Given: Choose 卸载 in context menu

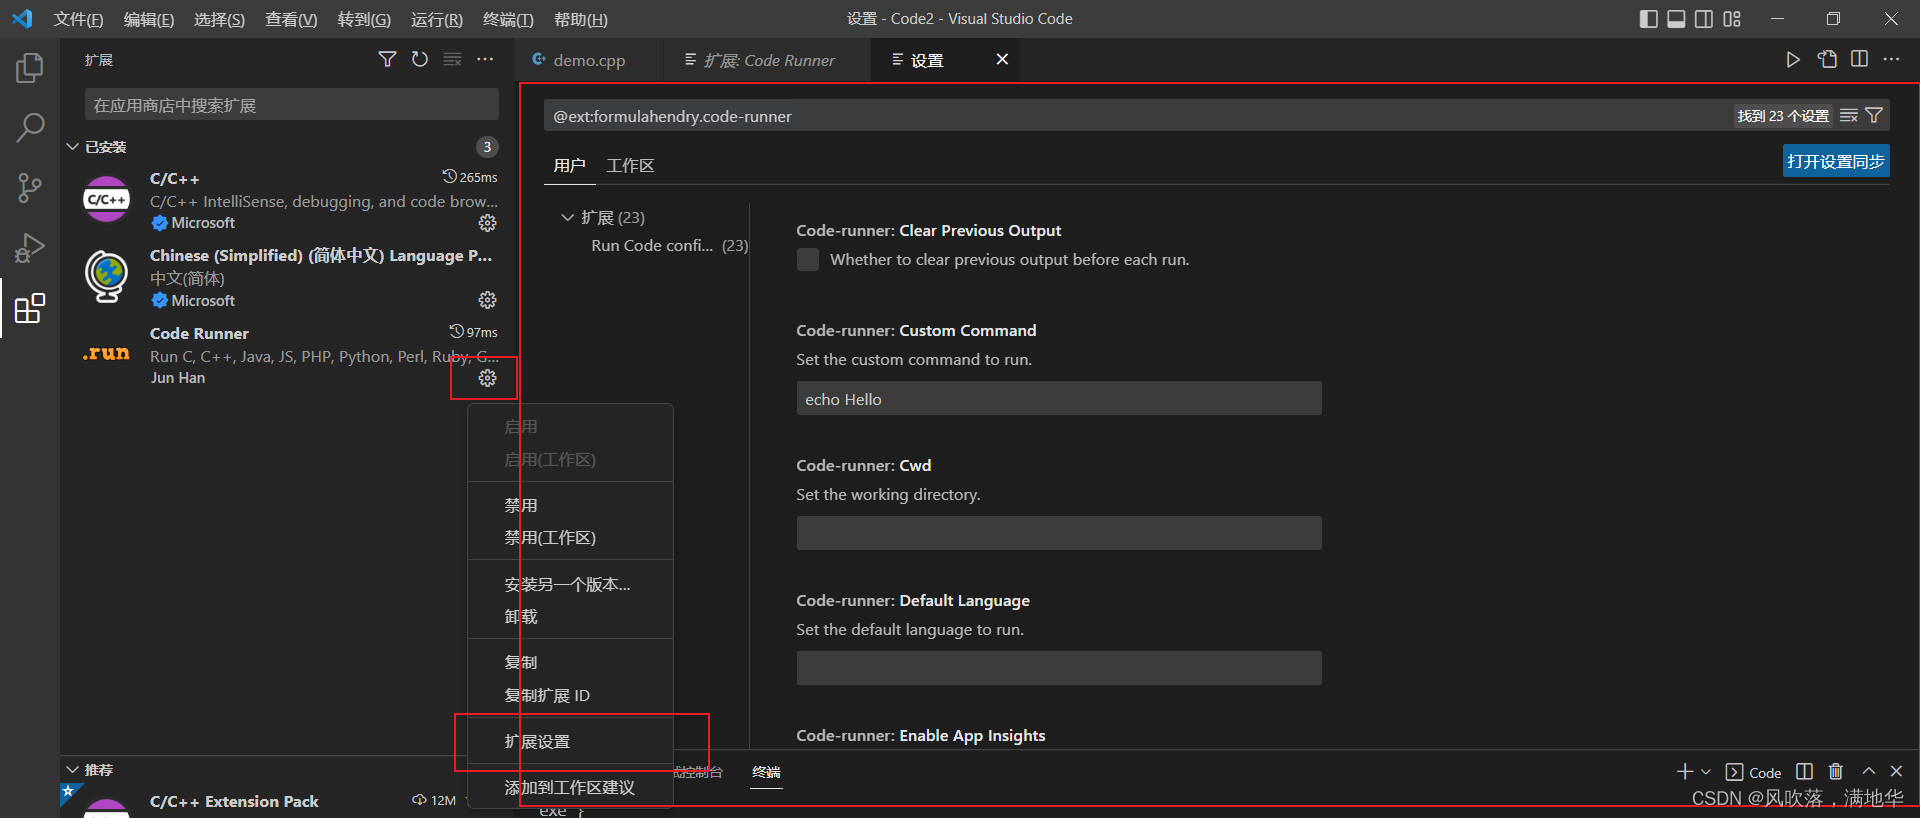Looking at the screenshot, I should click(x=570, y=617).
